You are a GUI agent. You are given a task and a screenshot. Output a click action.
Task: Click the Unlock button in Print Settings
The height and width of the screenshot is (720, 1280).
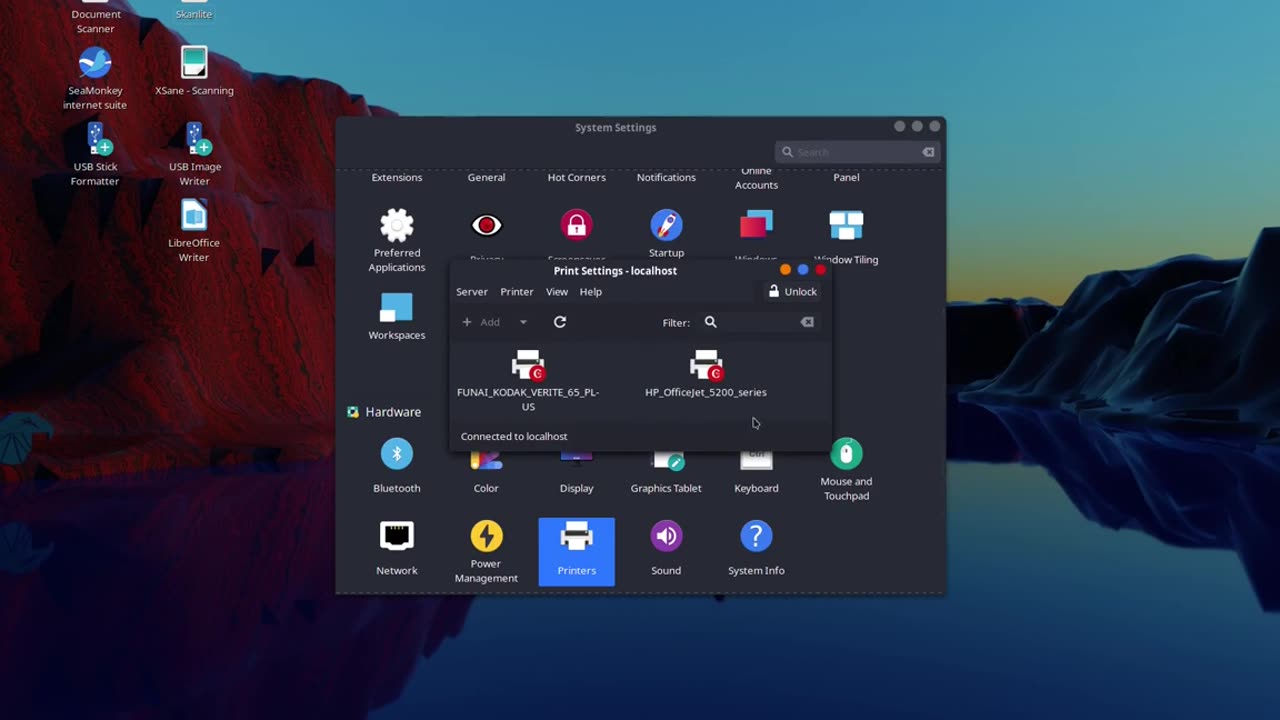point(792,292)
